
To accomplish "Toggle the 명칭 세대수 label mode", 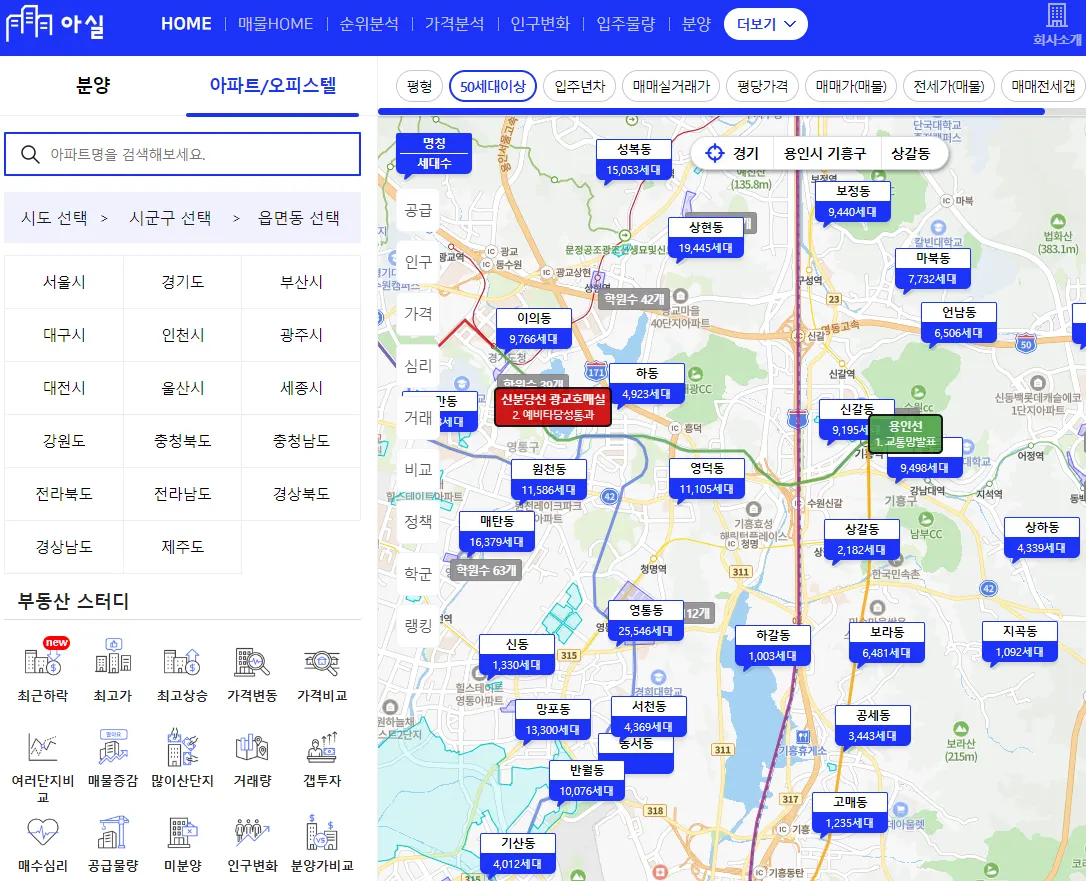I will pyautogui.click(x=434, y=153).
